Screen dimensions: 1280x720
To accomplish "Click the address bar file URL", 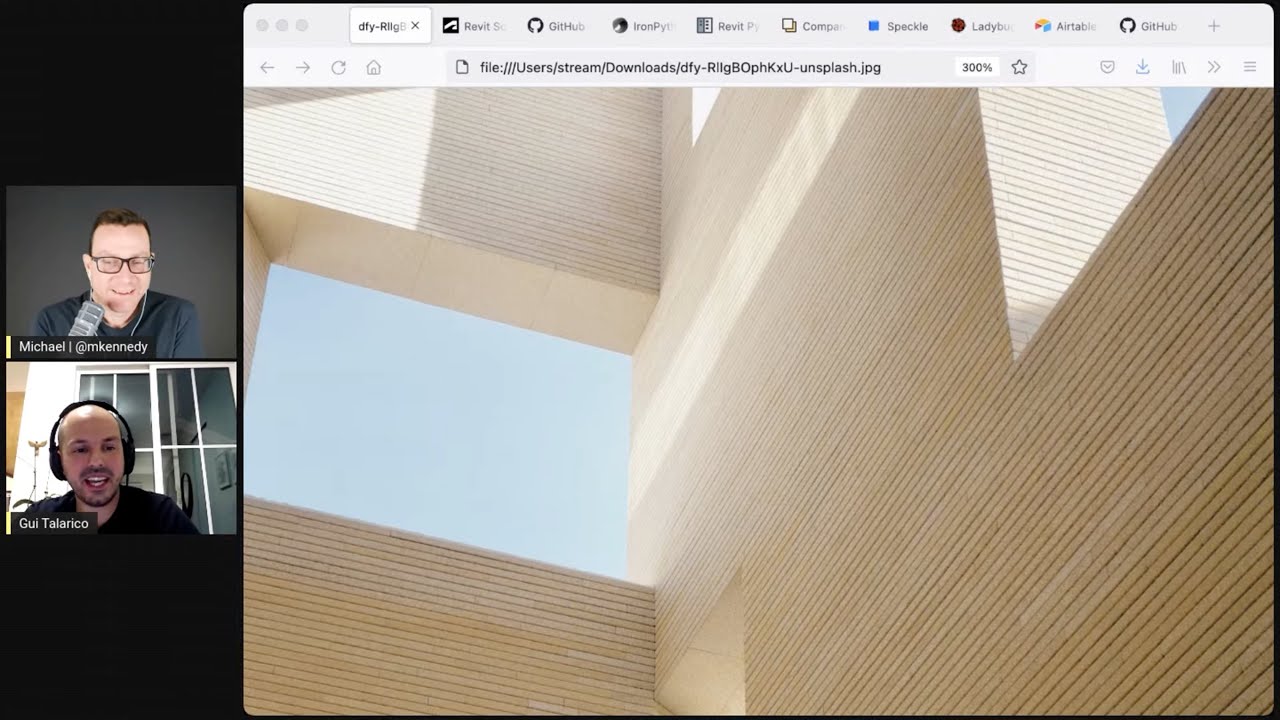I will click(x=680, y=67).
